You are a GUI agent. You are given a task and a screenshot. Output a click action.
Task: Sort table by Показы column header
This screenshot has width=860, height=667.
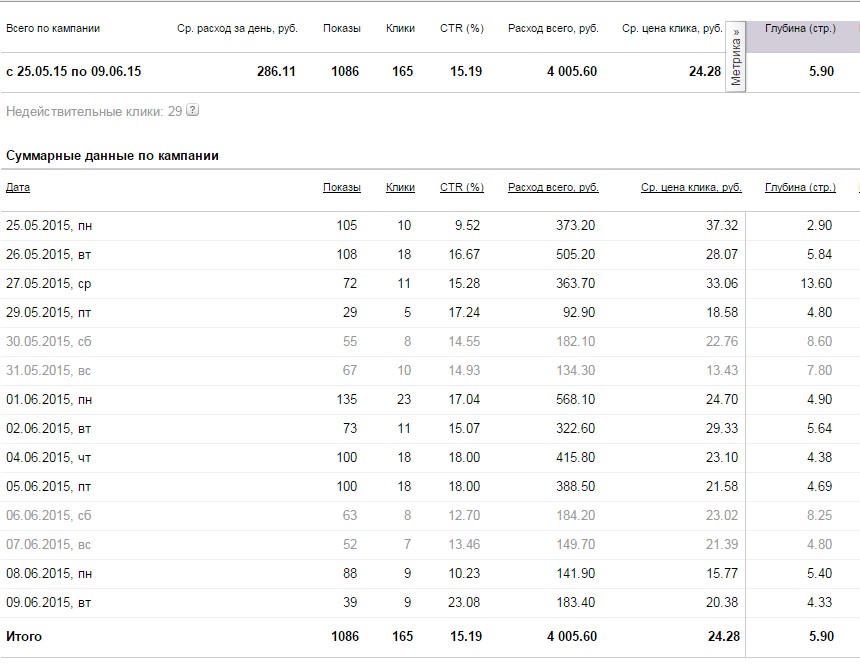341,187
